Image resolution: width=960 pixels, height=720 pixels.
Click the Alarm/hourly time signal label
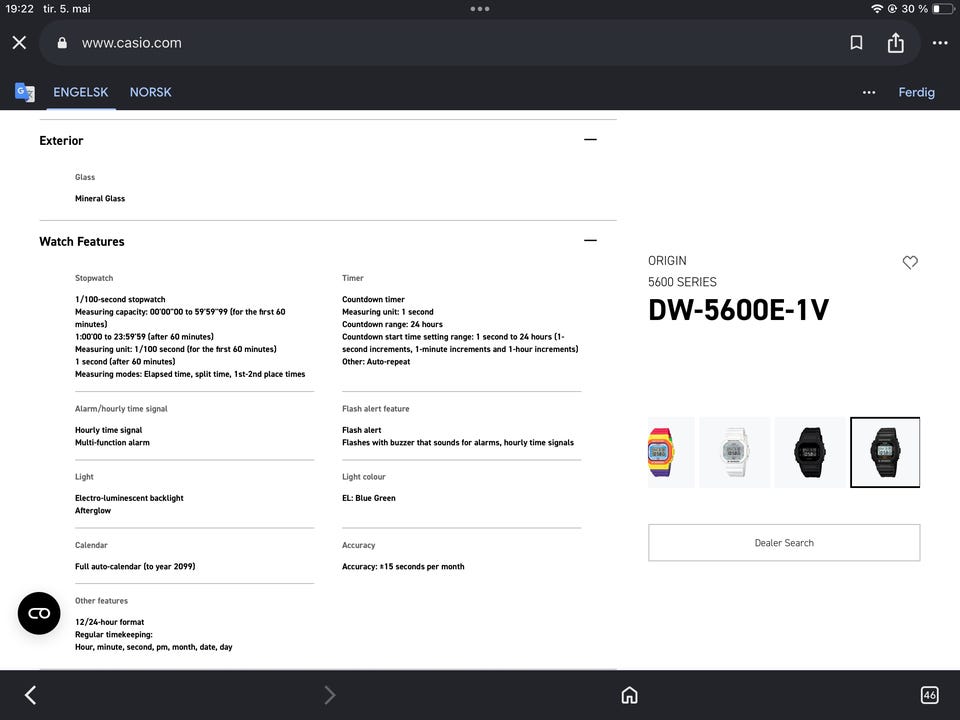coord(121,408)
